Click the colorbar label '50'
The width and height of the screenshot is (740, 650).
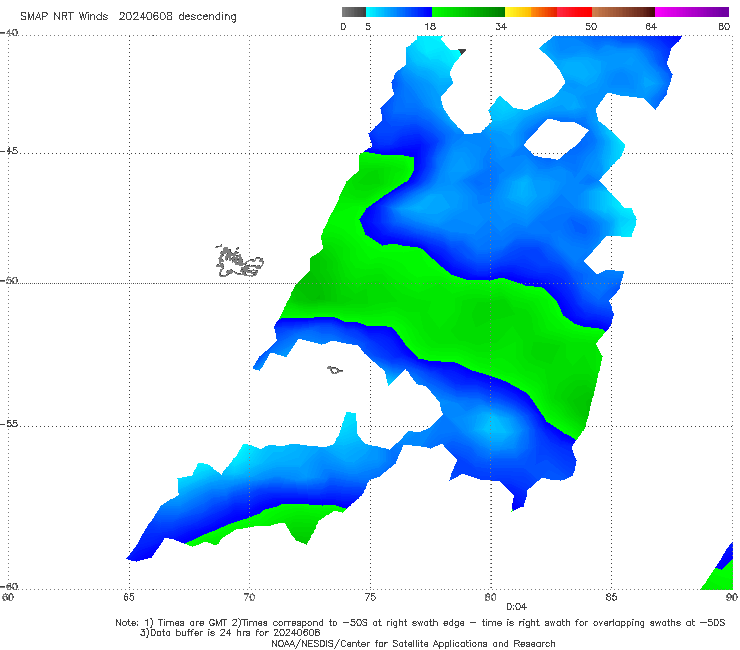pyautogui.click(x=591, y=27)
